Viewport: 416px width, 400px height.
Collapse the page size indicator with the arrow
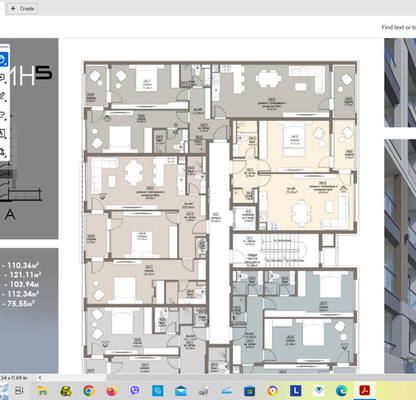[x=40, y=378]
